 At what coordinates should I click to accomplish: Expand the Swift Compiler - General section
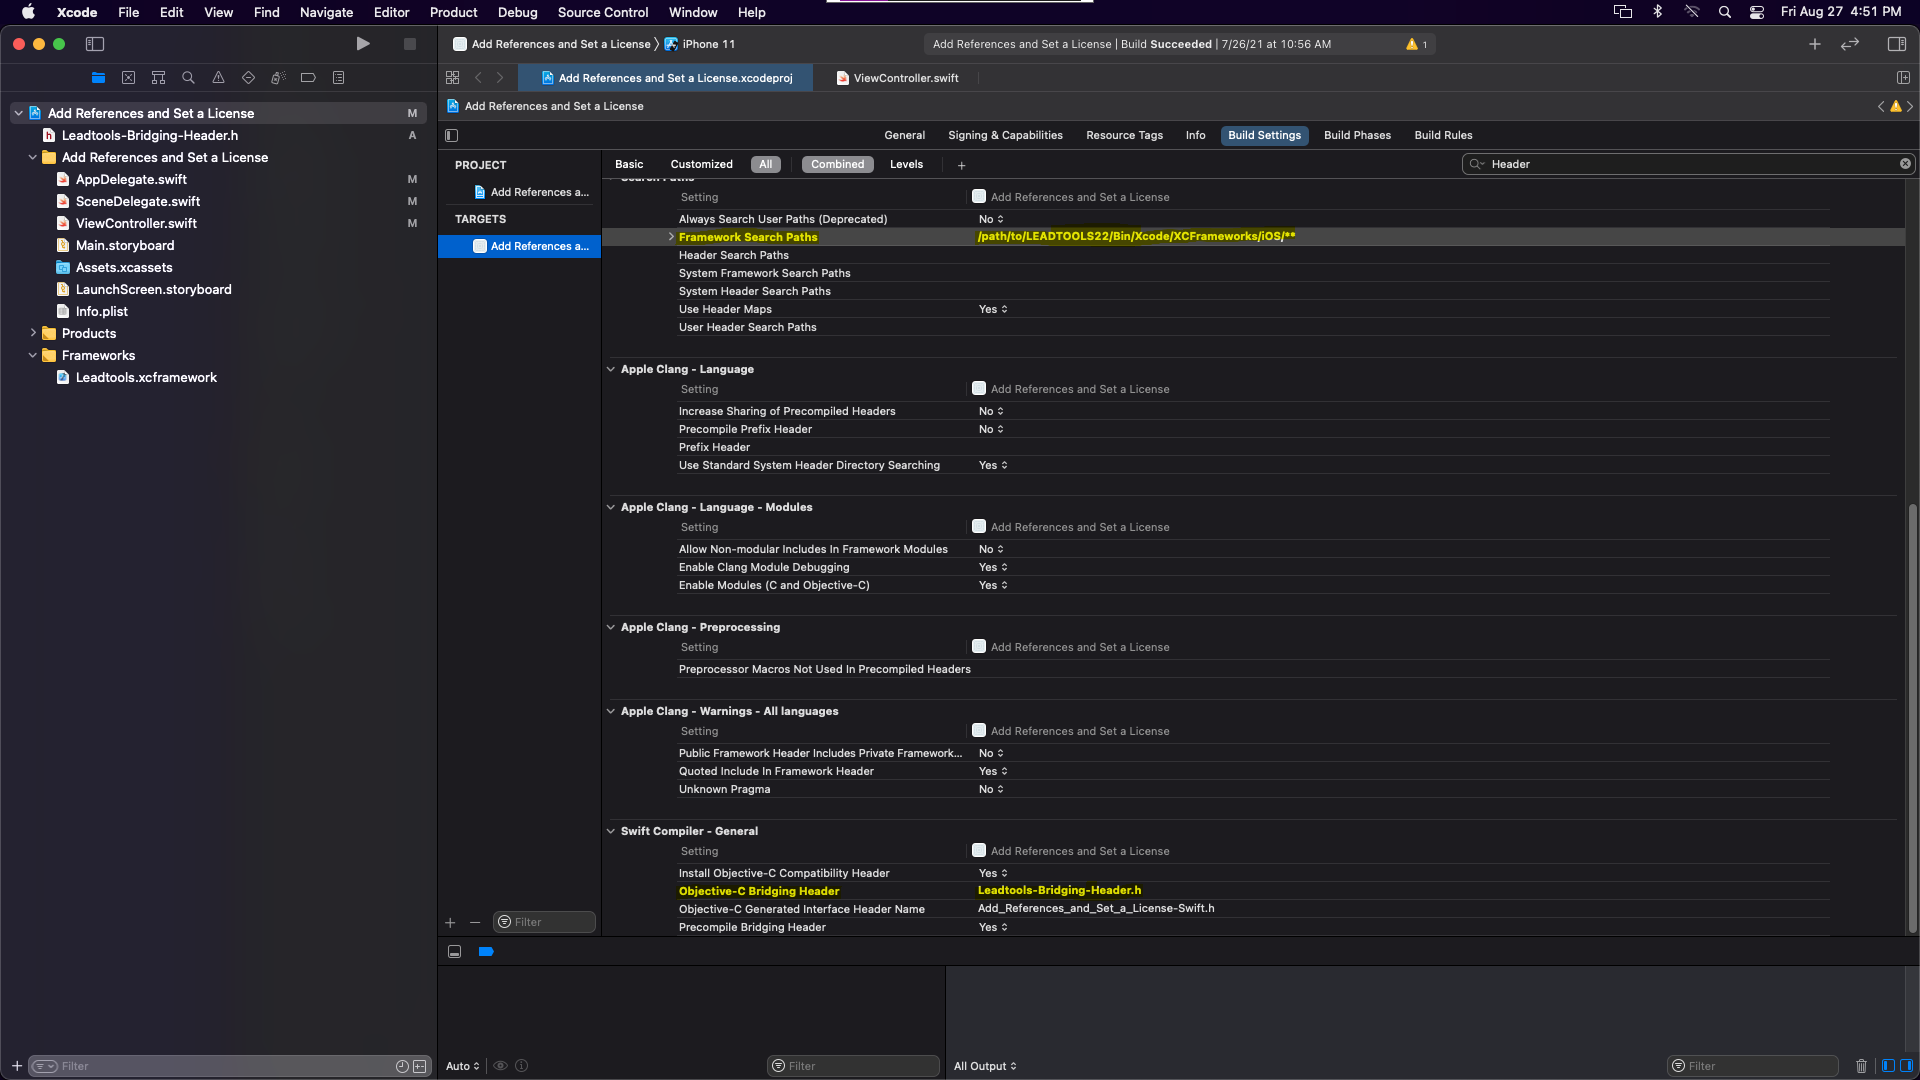coord(611,831)
